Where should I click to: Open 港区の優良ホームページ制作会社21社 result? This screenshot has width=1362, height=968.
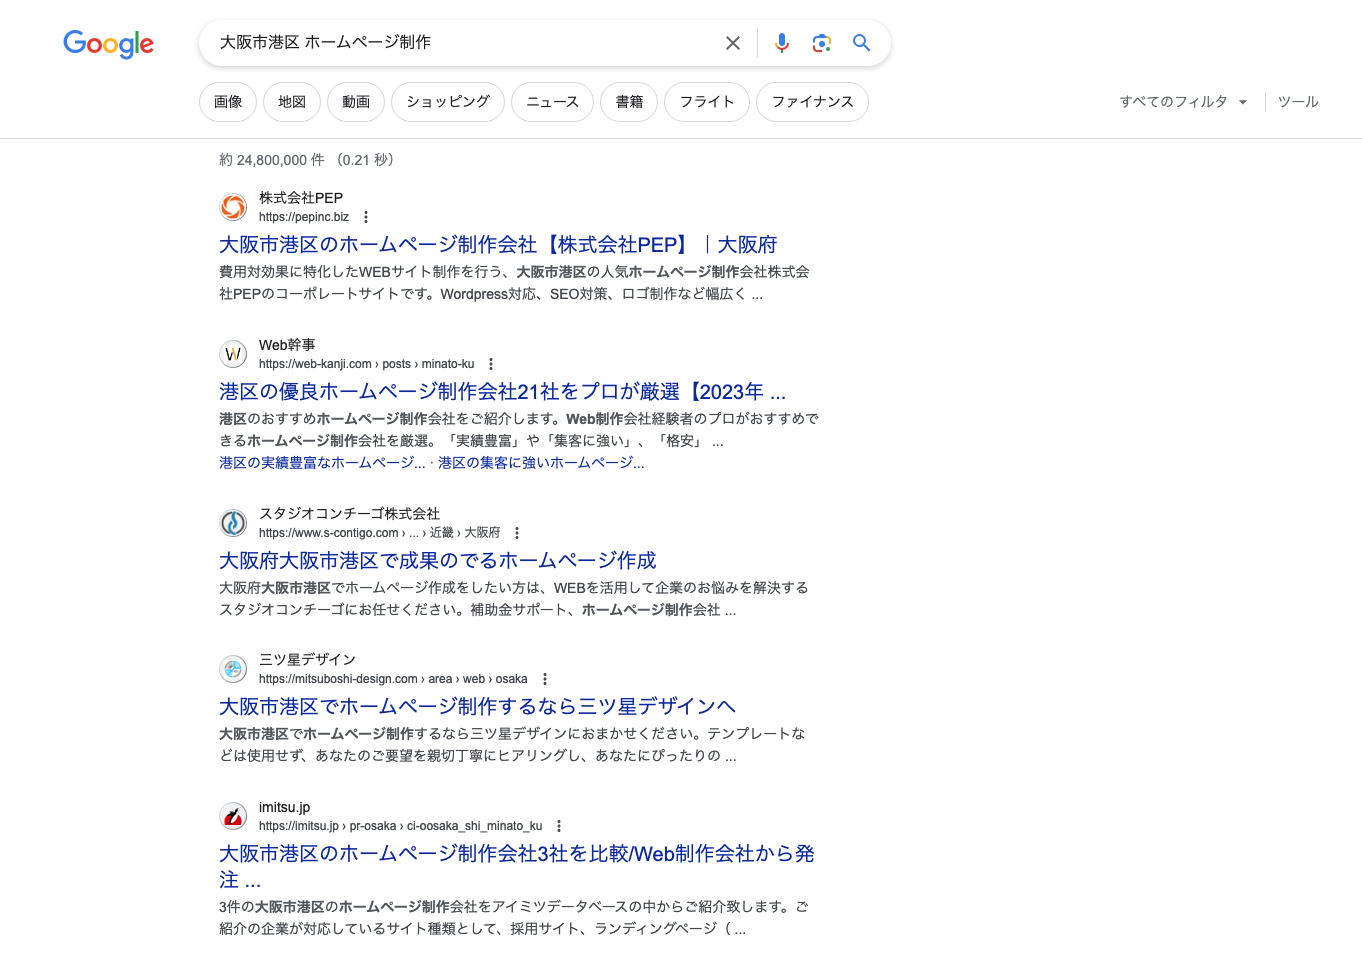[502, 392]
